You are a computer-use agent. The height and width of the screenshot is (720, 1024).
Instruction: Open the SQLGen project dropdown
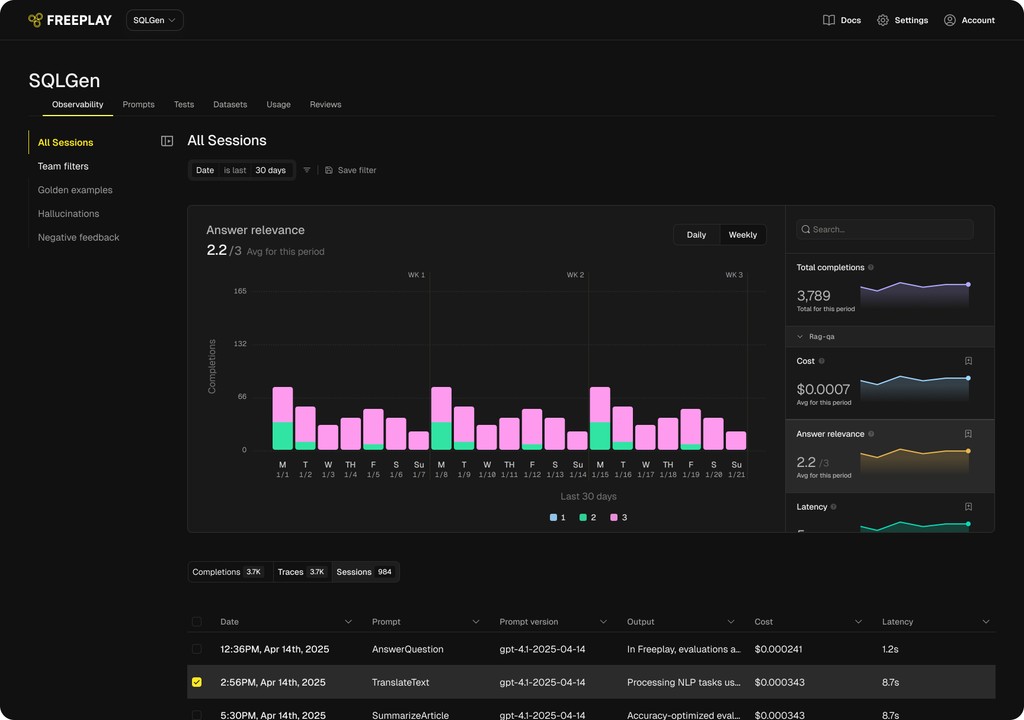coord(153,19)
